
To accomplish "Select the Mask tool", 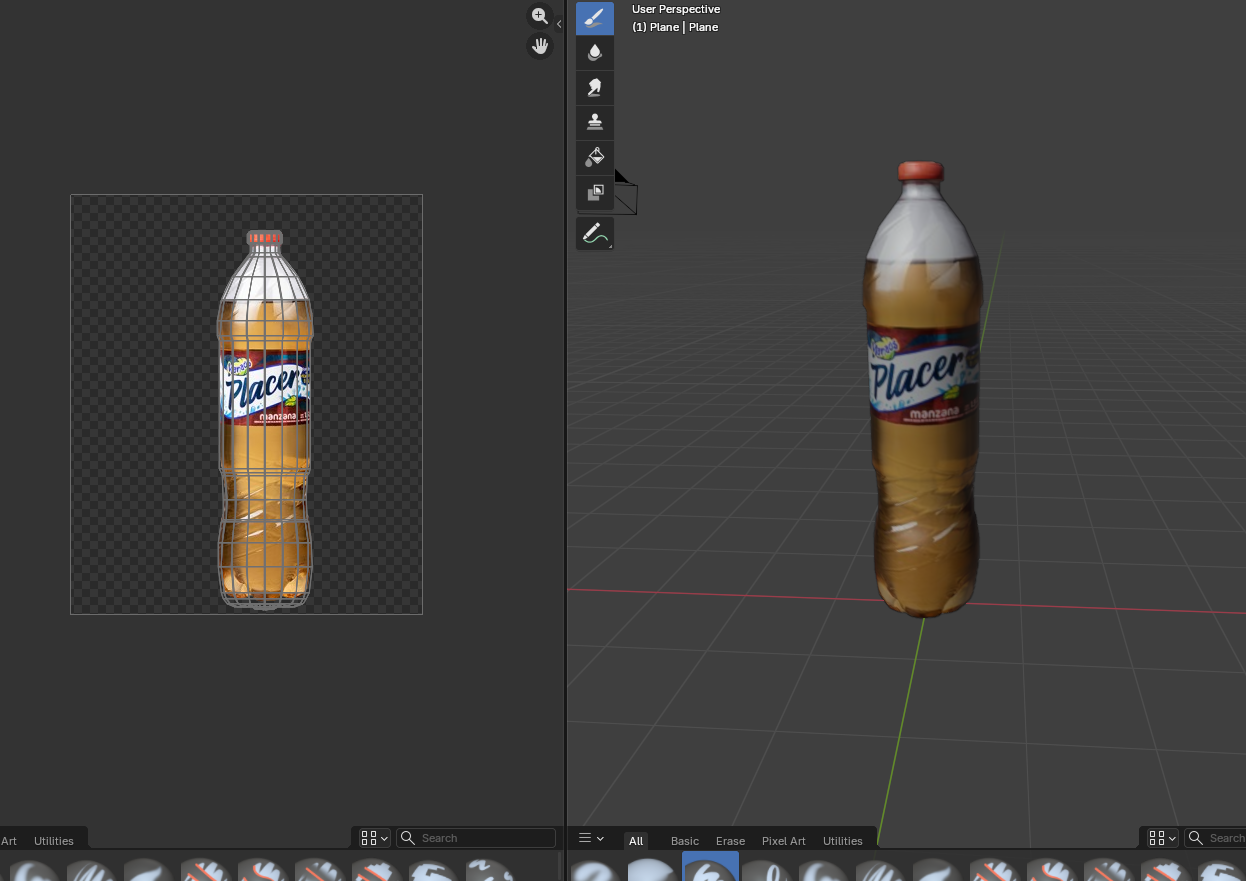I will [x=595, y=192].
